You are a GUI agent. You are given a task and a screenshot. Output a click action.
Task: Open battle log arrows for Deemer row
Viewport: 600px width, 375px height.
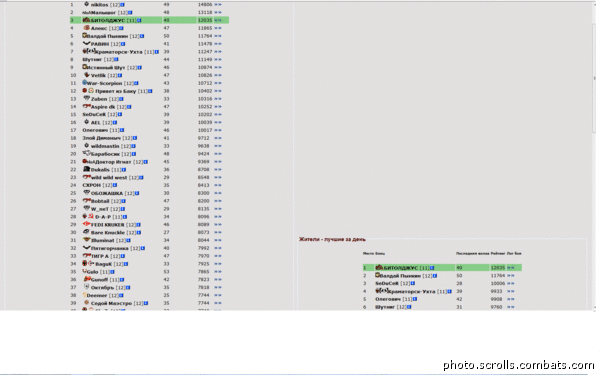coord(218,295)
